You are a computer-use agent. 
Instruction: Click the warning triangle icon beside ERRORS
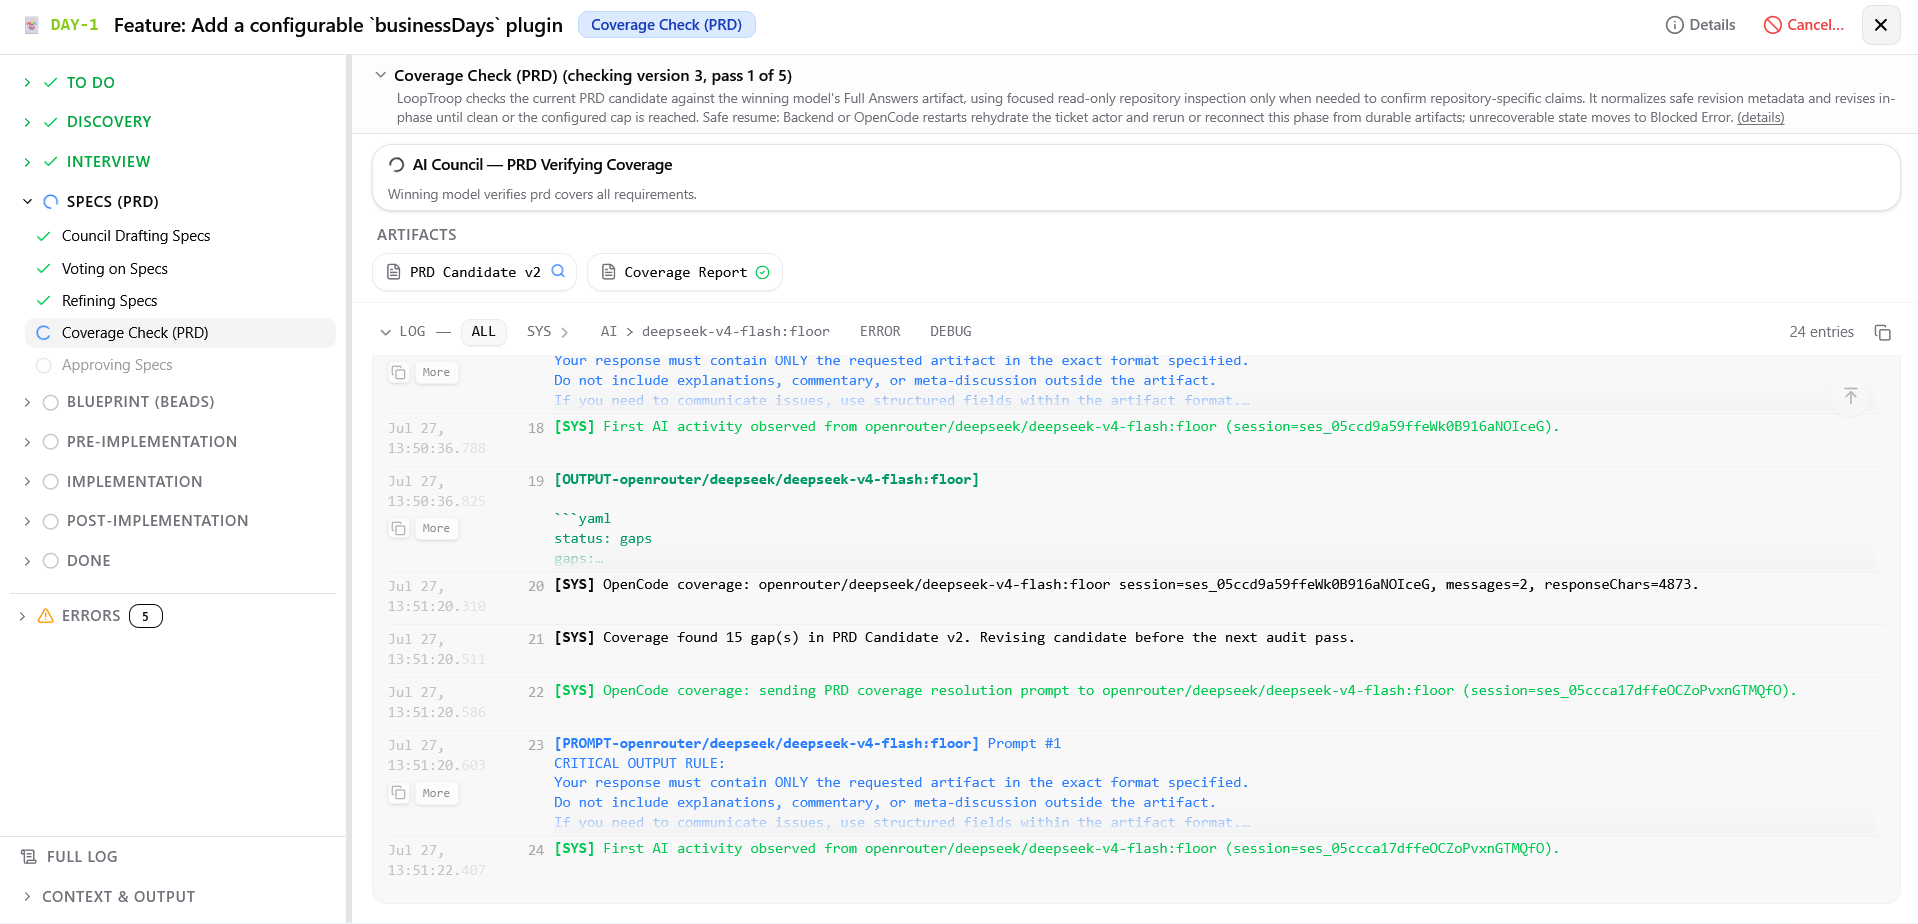pos(45,616)
